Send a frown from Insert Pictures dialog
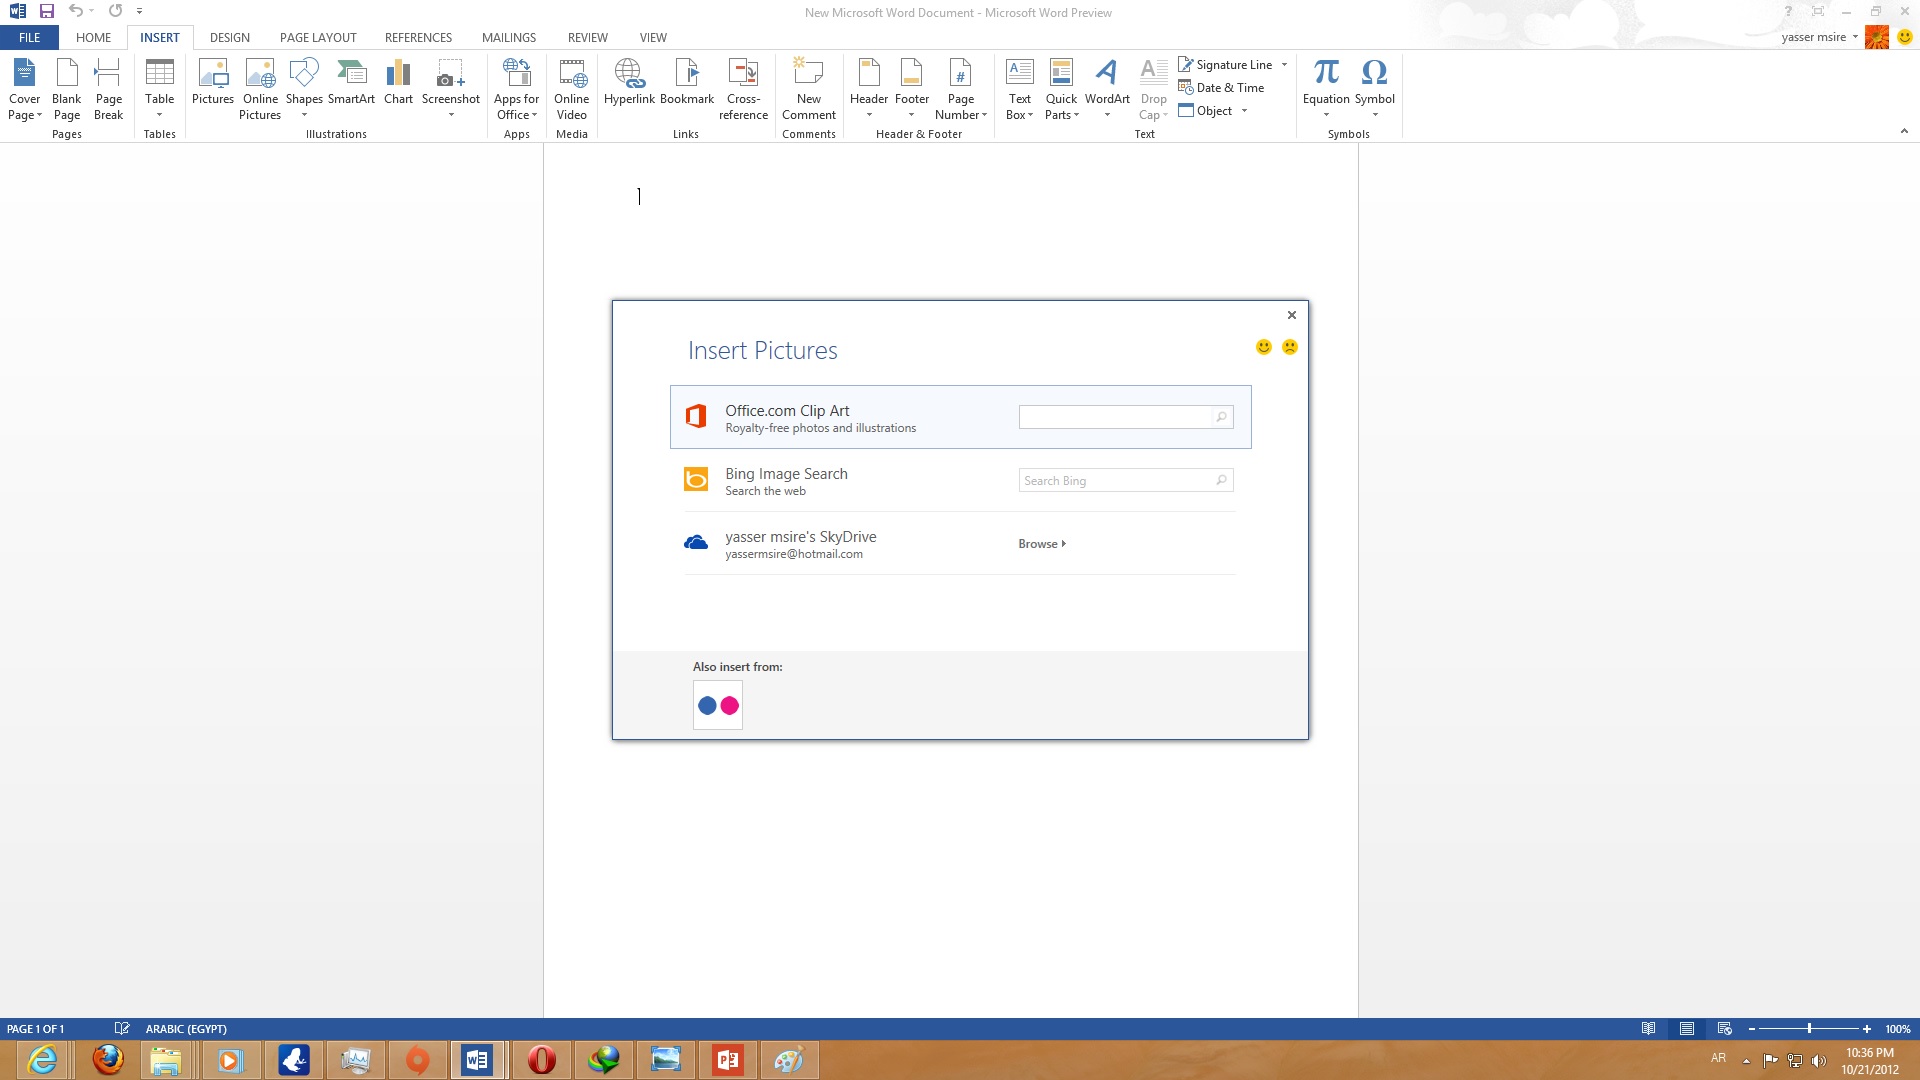The height and width of the screenshot is (1080, 1920). coord(1290,347)
